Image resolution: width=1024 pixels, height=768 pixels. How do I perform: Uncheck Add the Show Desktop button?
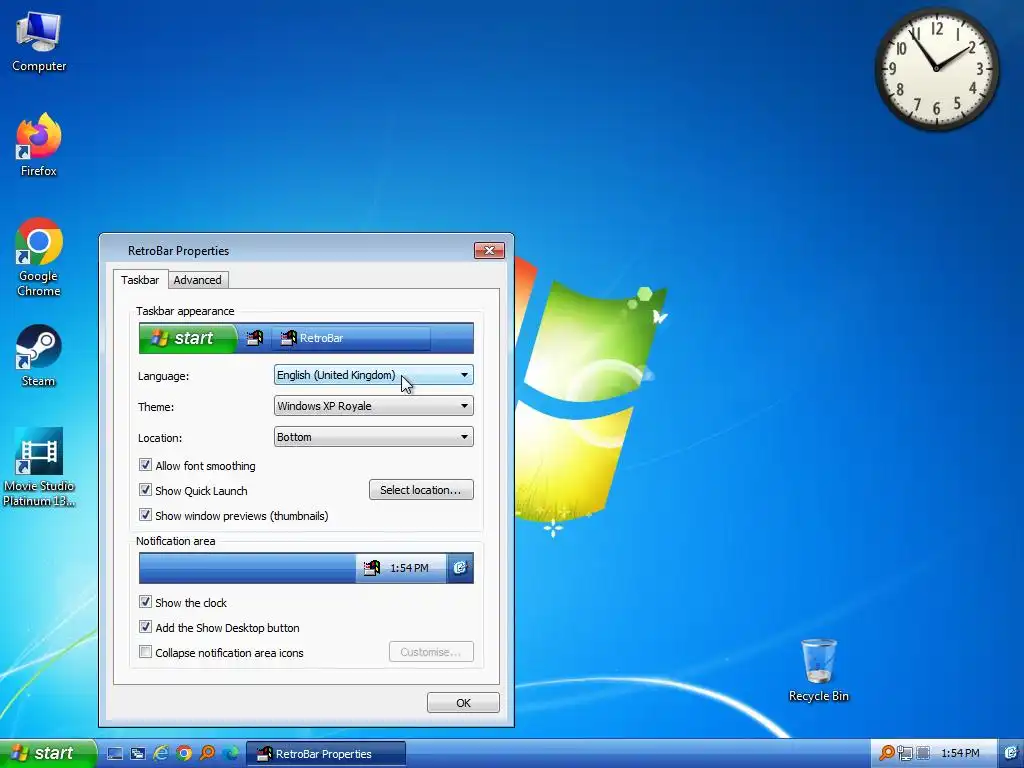pyautogui.click(x=145, y=627)
